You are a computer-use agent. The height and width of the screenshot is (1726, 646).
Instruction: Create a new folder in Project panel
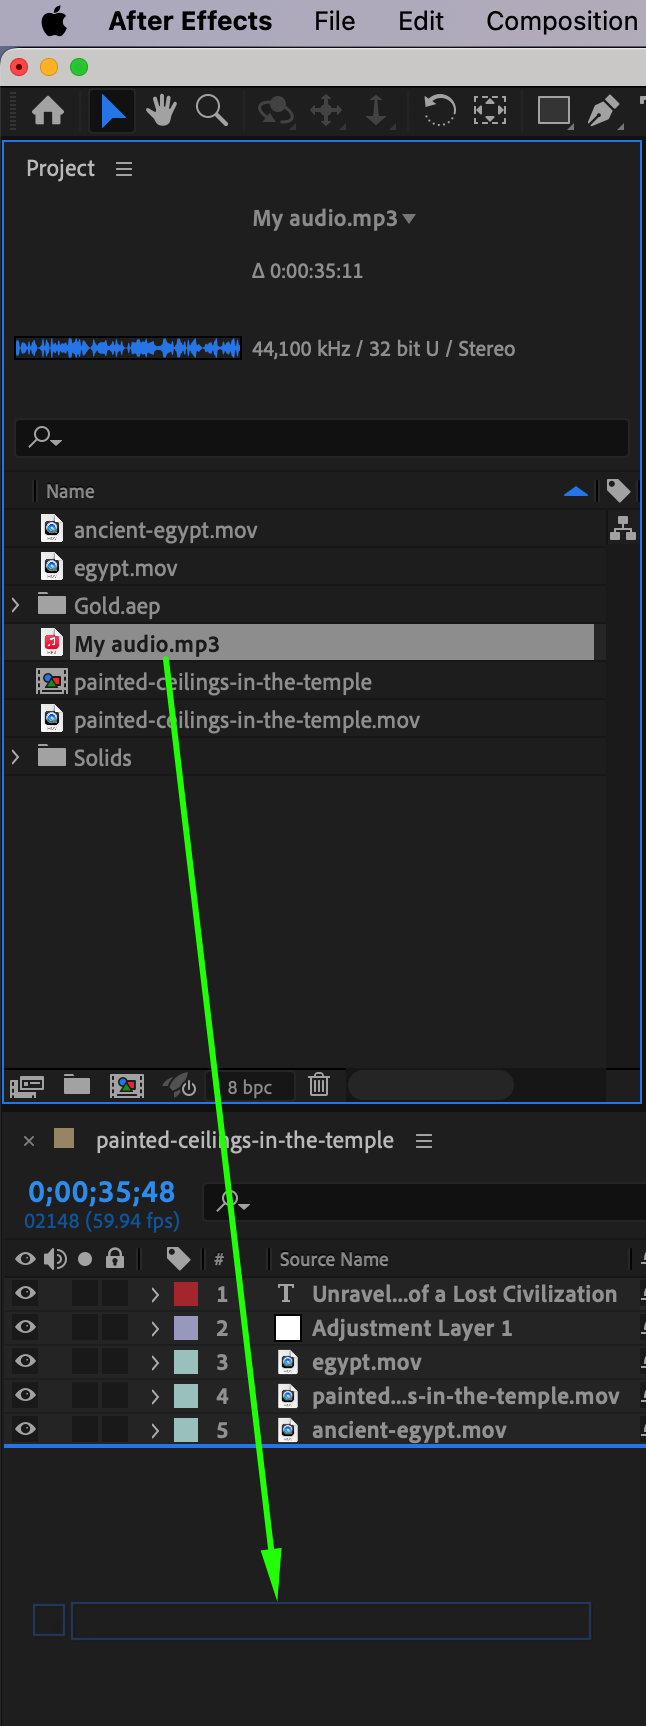click(77, 1085)
